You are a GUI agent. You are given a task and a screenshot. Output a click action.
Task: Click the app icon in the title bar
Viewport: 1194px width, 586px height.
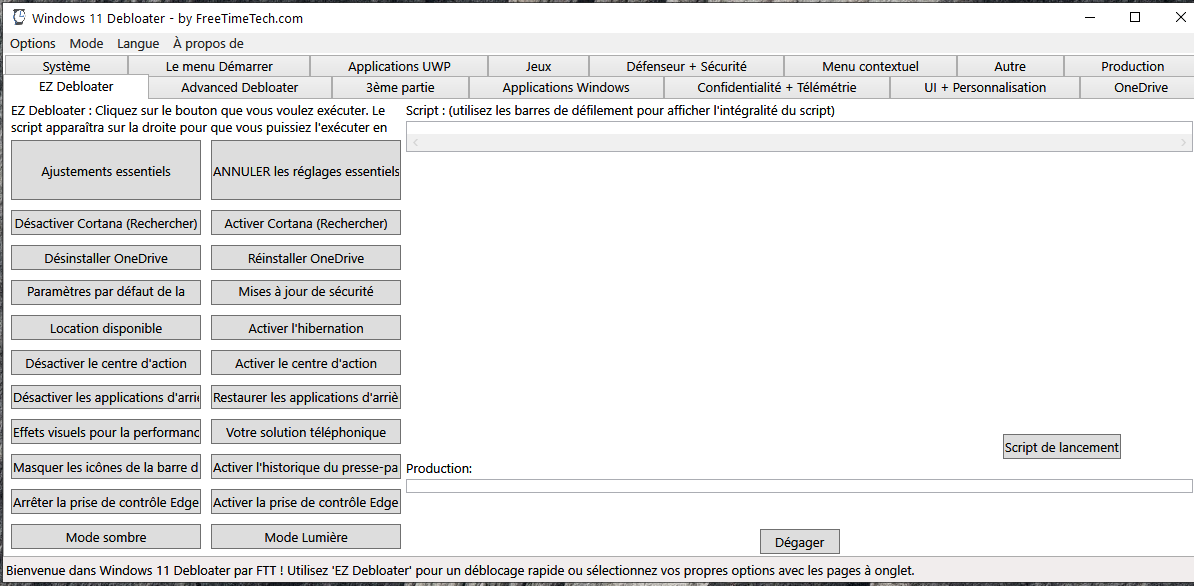(18, 17)
